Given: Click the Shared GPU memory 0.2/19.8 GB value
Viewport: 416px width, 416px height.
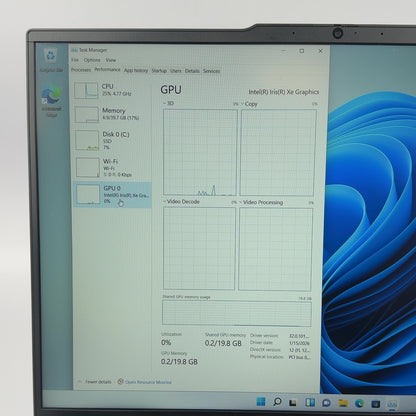Looking at the screenshot, I should click(x=223, y=343).
